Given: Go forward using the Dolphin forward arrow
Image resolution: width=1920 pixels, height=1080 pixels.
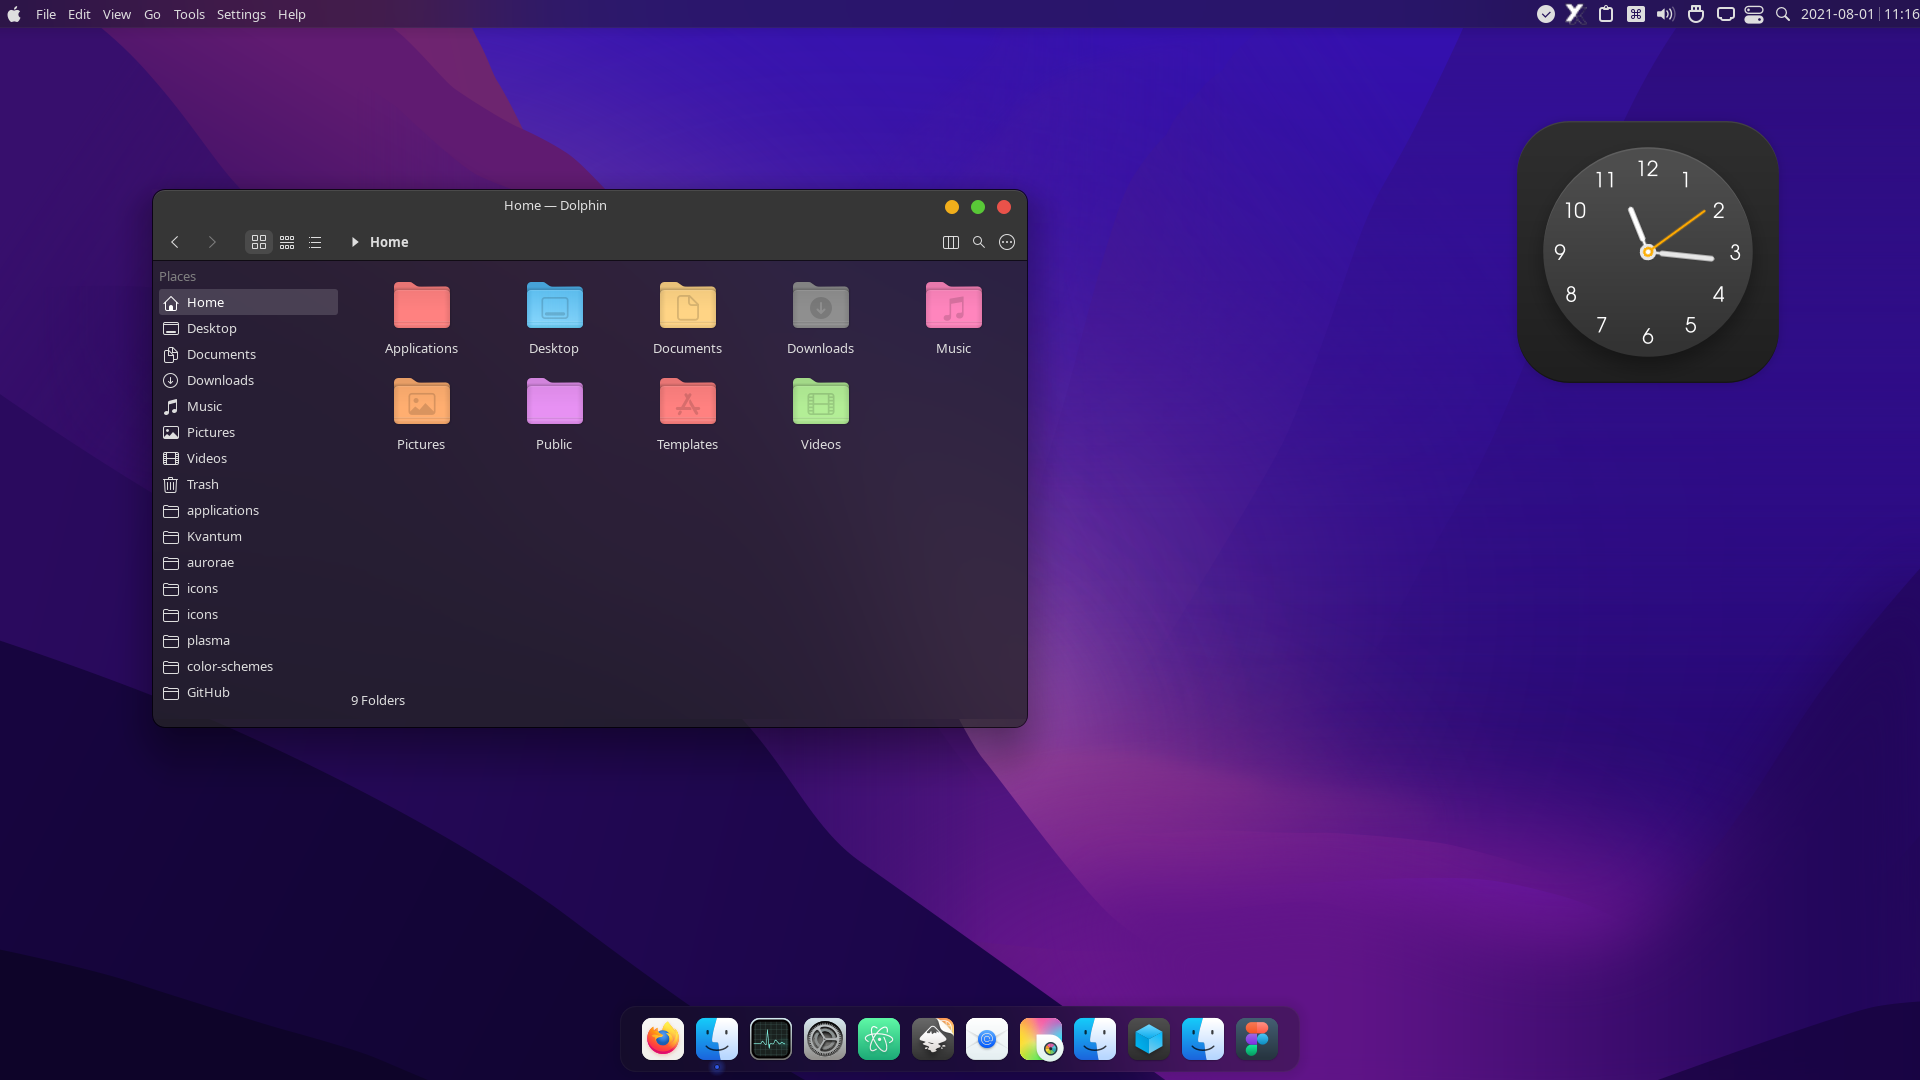Looking at the screenshot, I should click(x=212, y=242).
